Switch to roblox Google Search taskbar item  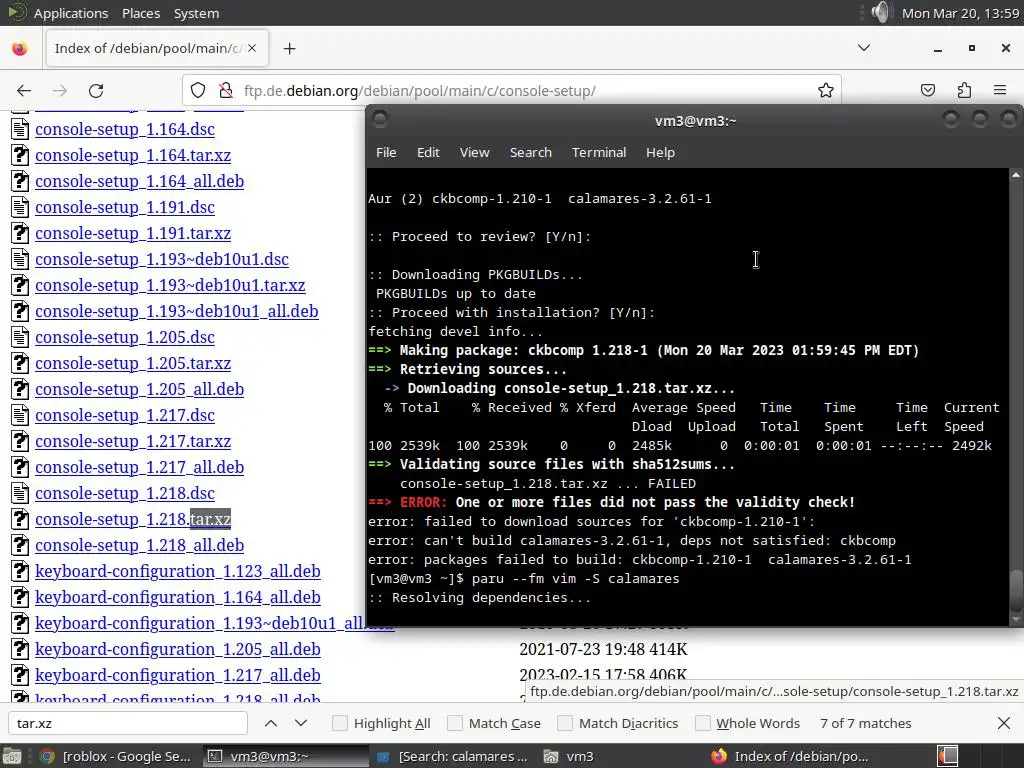point(116,756)
